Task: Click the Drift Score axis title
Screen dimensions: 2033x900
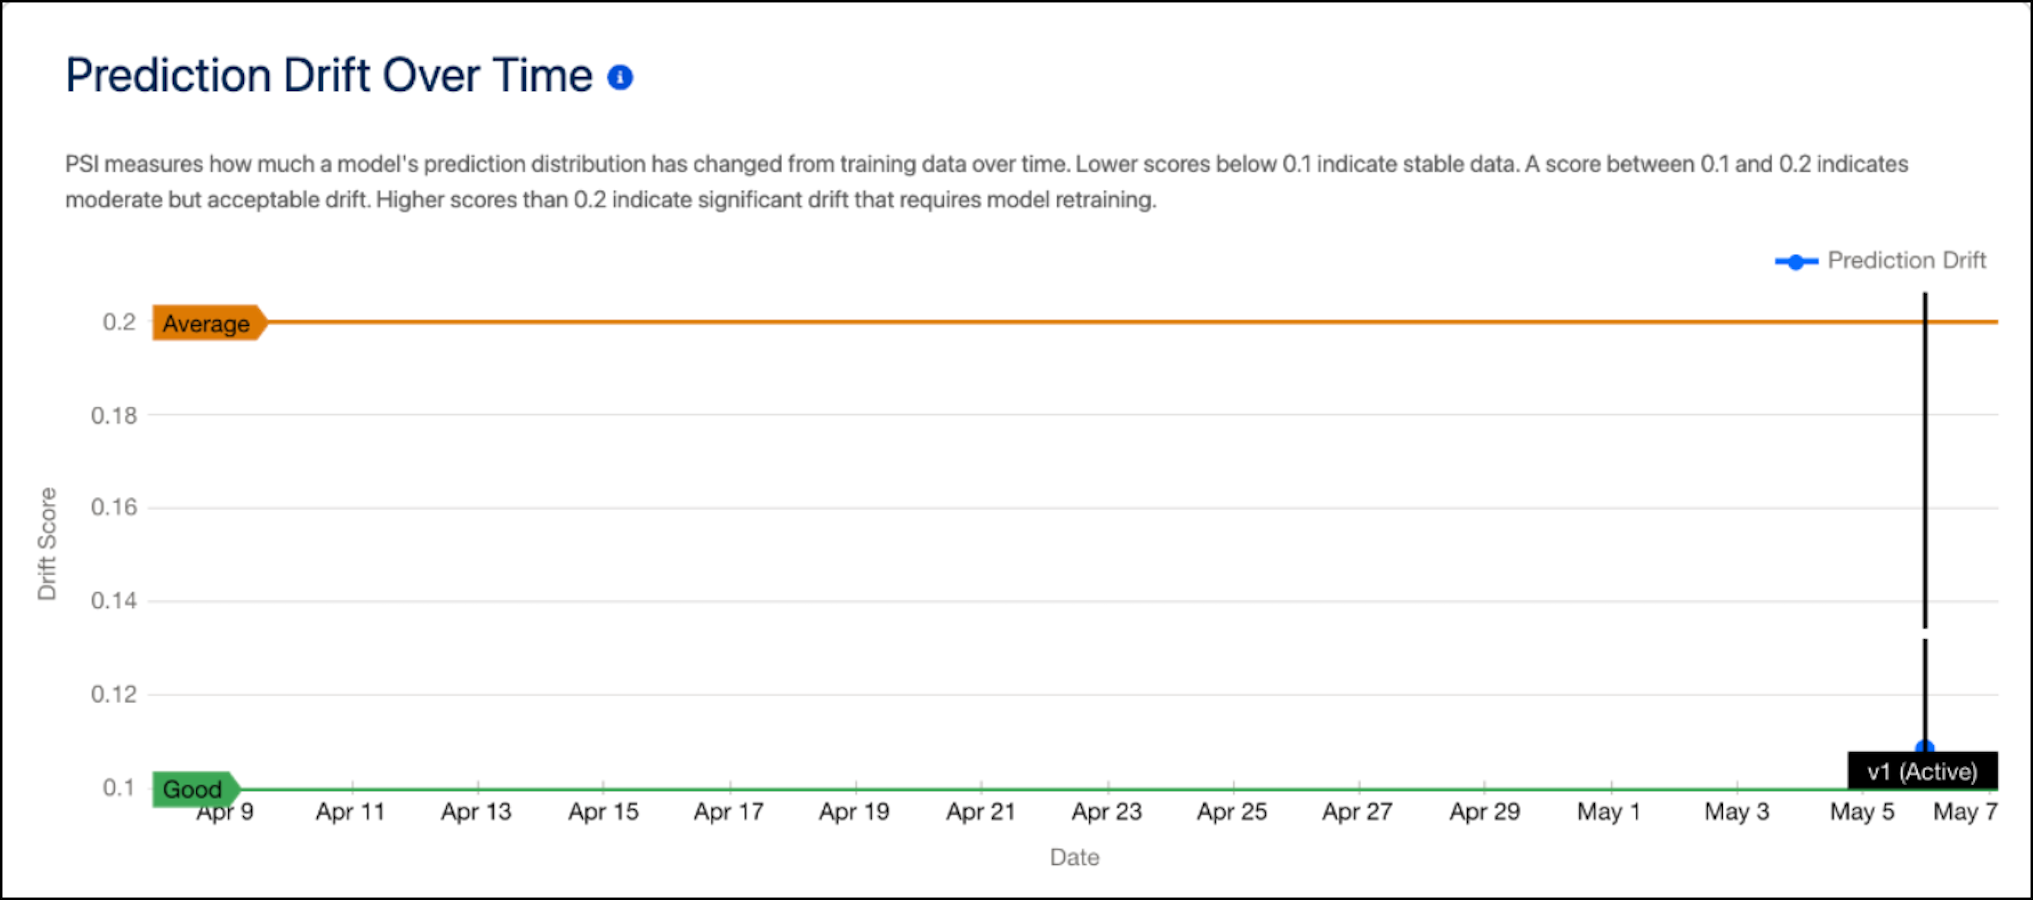Action: tap(47, 544)
